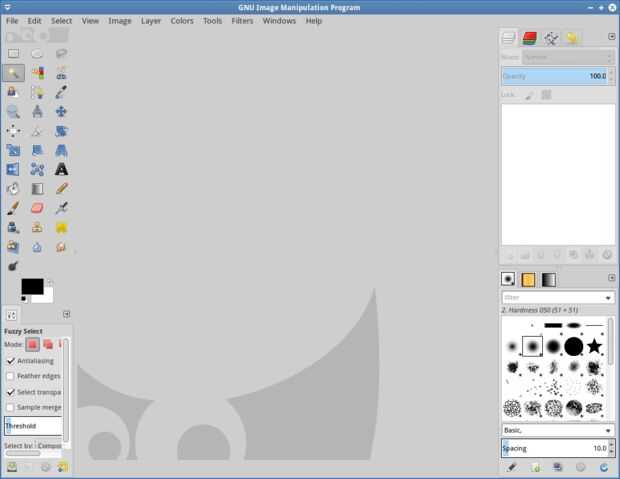Select the Paths tool
The width and height of the screenshot is (620, 479).
pos(37,92)
